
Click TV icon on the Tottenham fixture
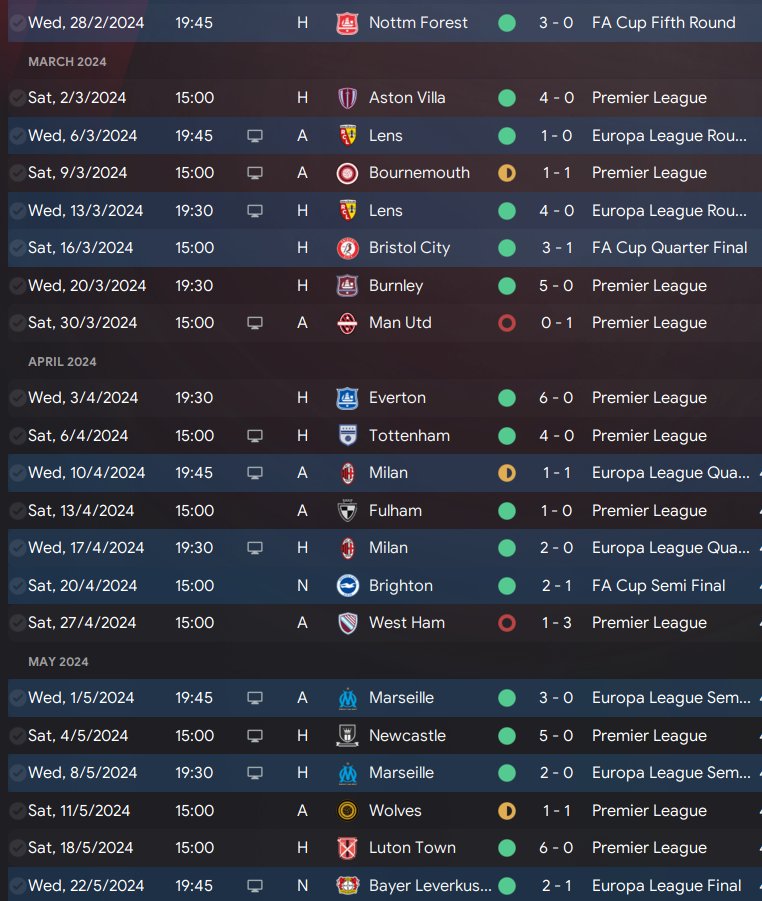click(x=255, y=436)
